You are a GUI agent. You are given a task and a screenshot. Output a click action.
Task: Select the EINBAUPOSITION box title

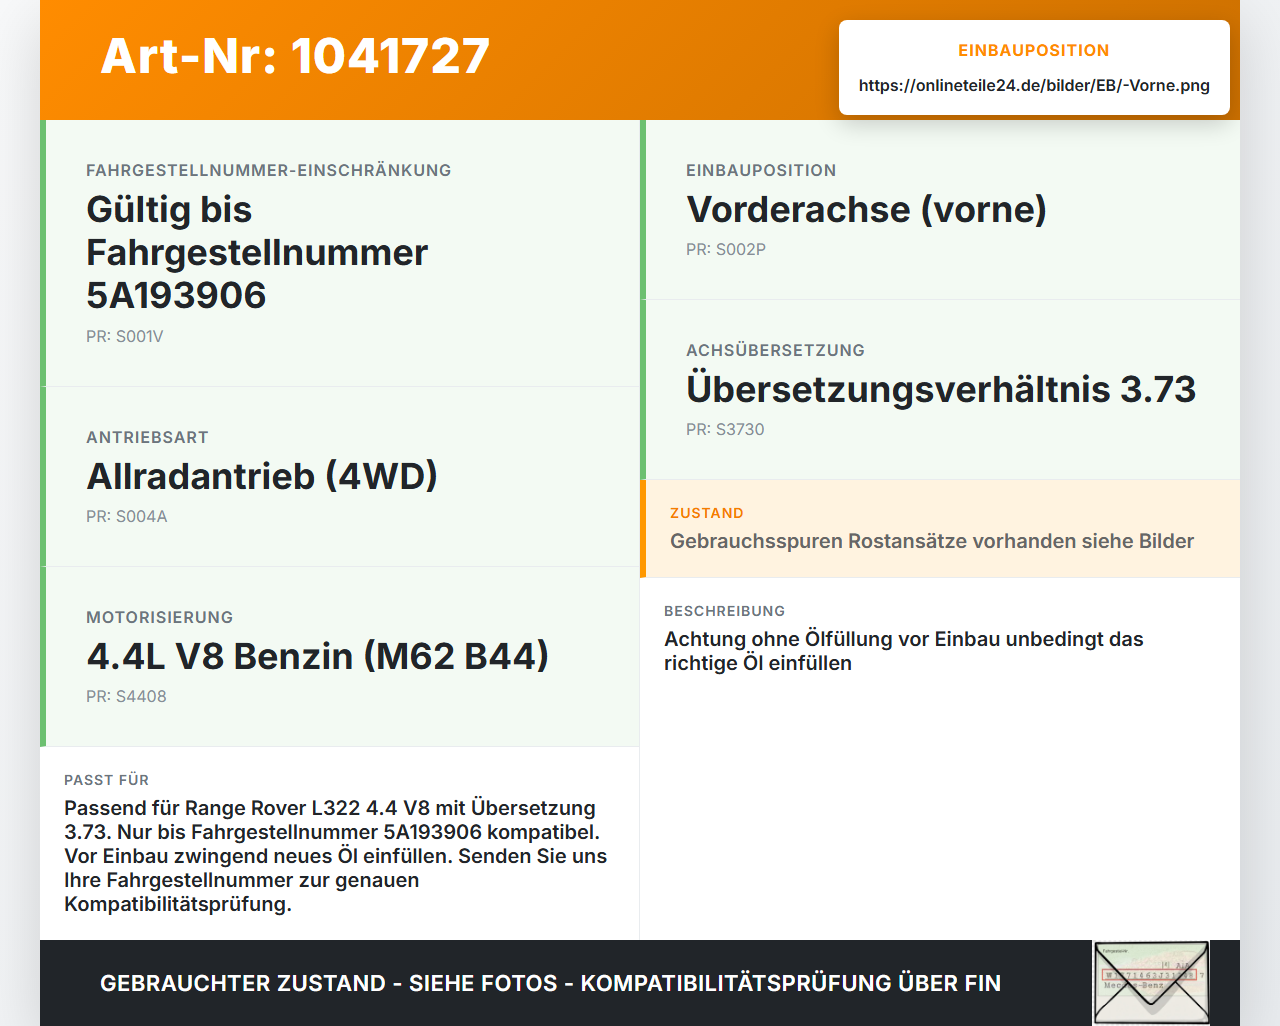pyautogui.click(x=1034, y=50)
